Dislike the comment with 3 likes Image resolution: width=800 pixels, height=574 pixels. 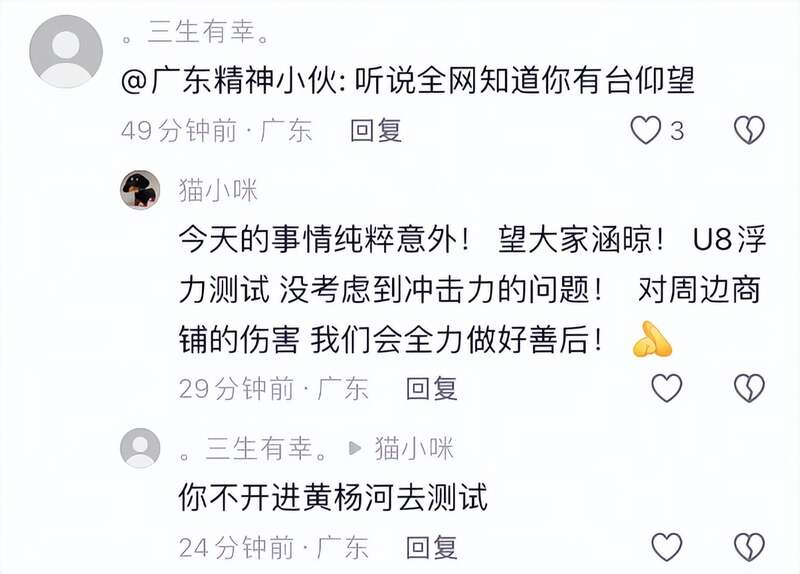749,130
